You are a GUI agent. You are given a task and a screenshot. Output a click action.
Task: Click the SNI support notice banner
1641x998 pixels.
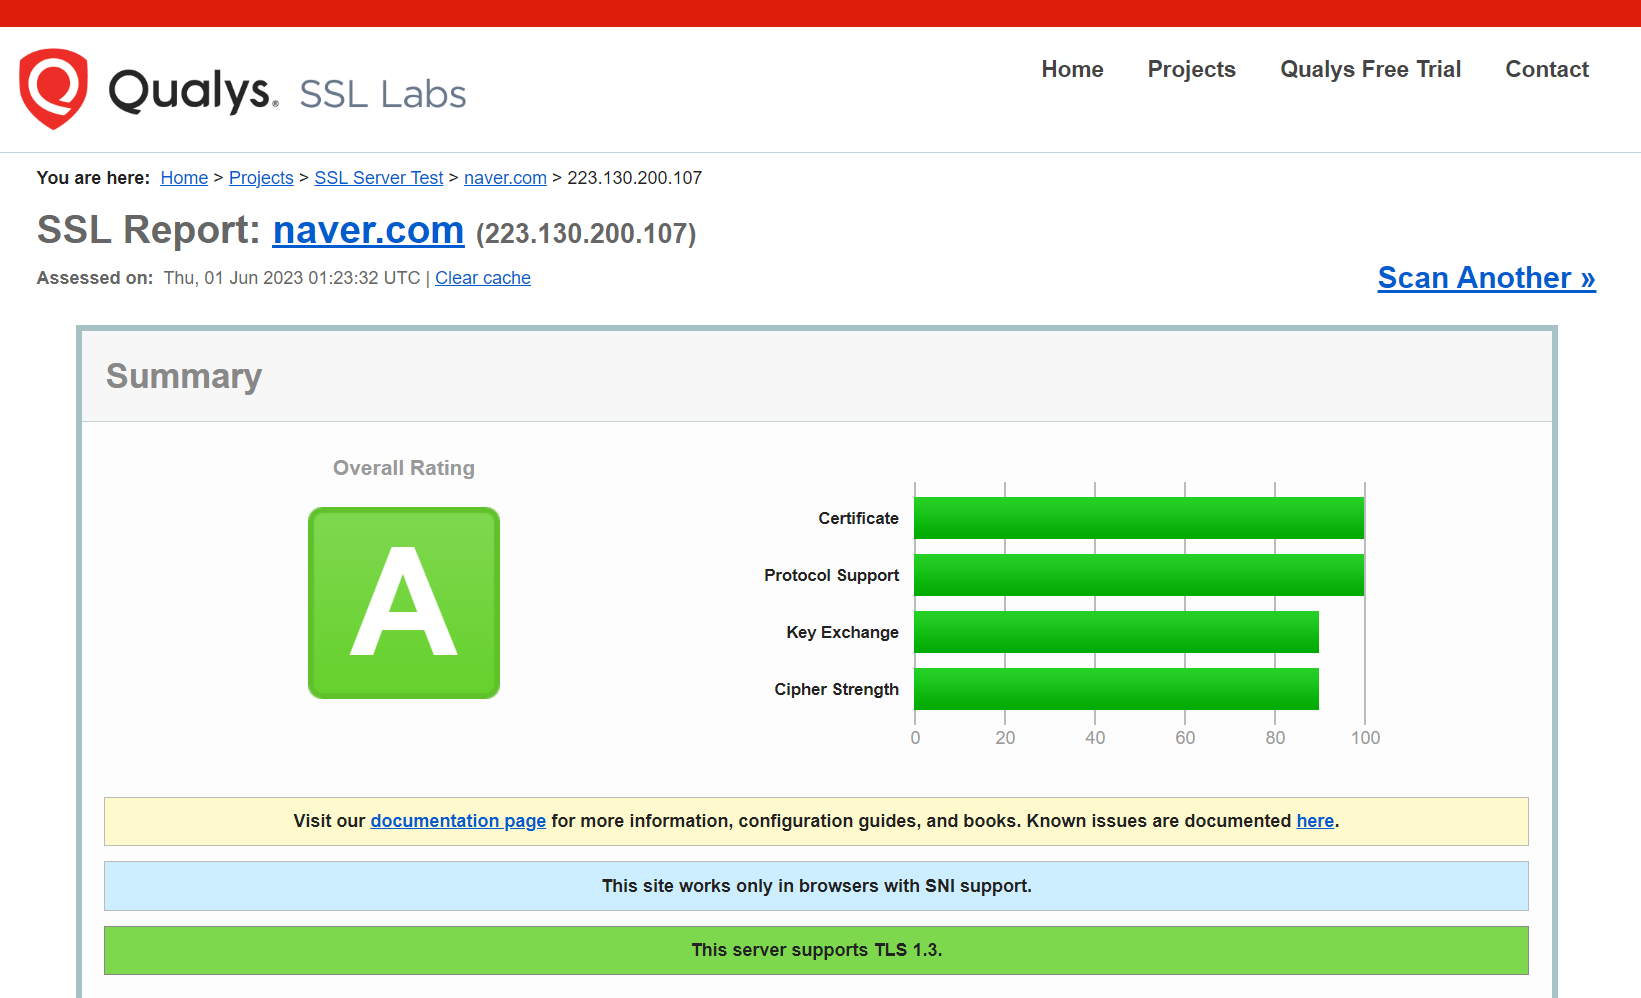pos(816,885)
